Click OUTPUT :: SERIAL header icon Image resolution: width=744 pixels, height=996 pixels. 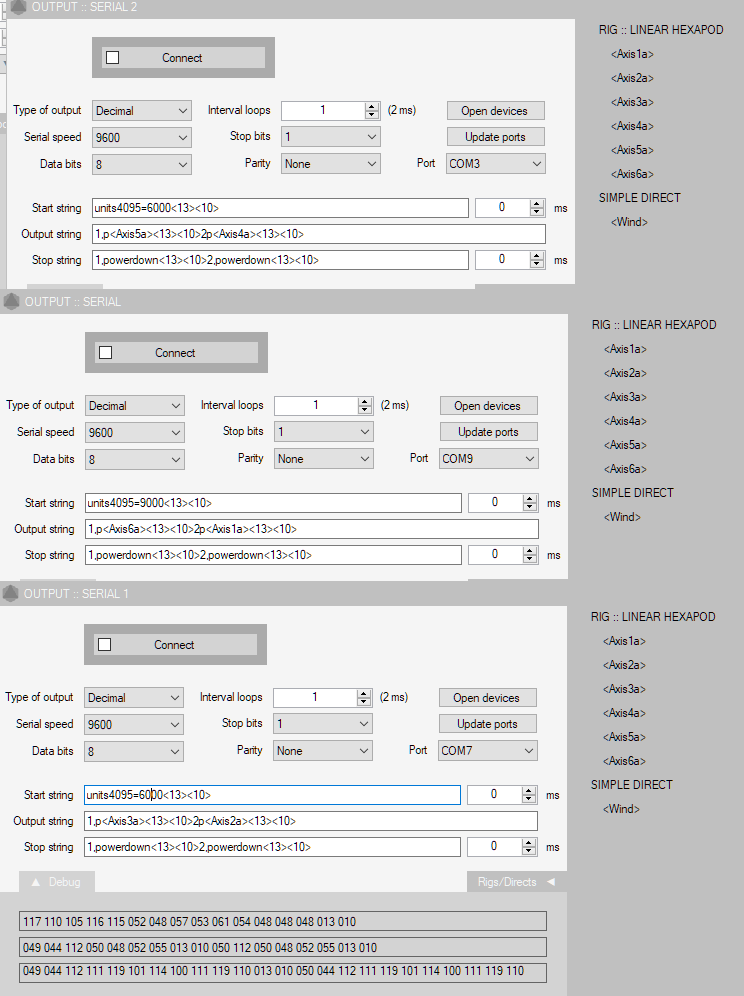pyautogui.click(x=11, y=302)
